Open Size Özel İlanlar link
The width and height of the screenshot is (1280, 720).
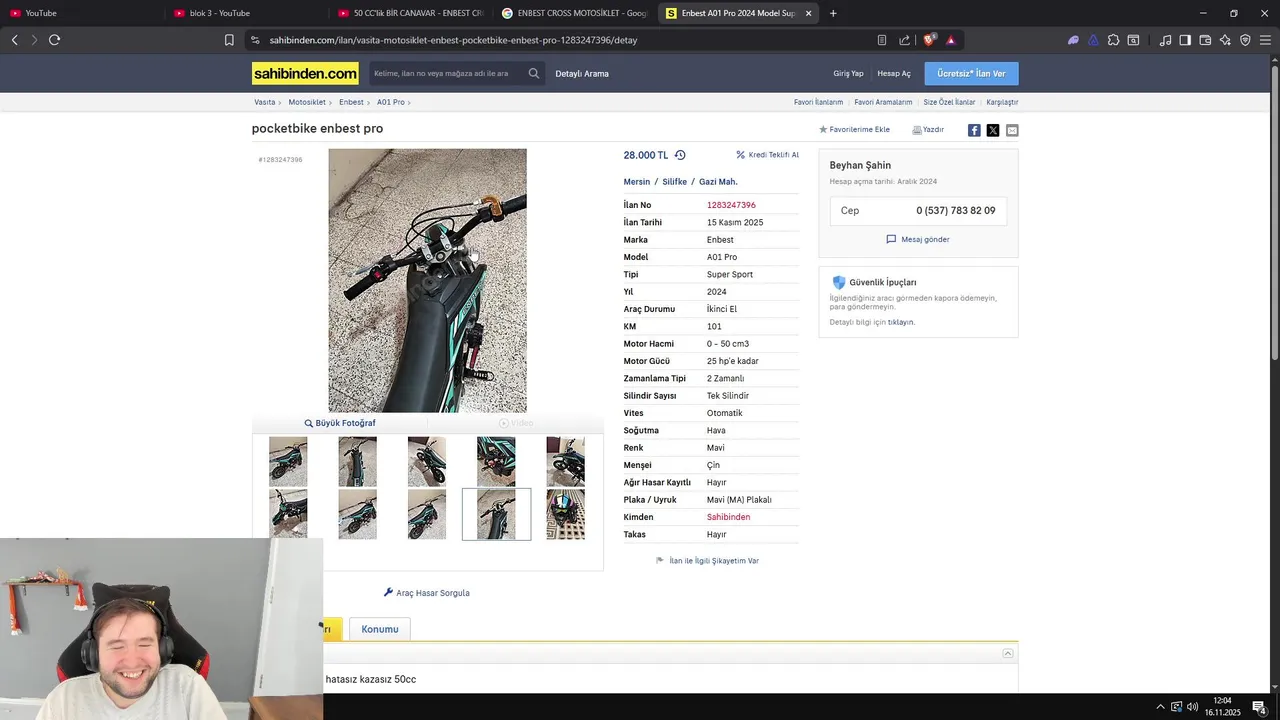949,102
